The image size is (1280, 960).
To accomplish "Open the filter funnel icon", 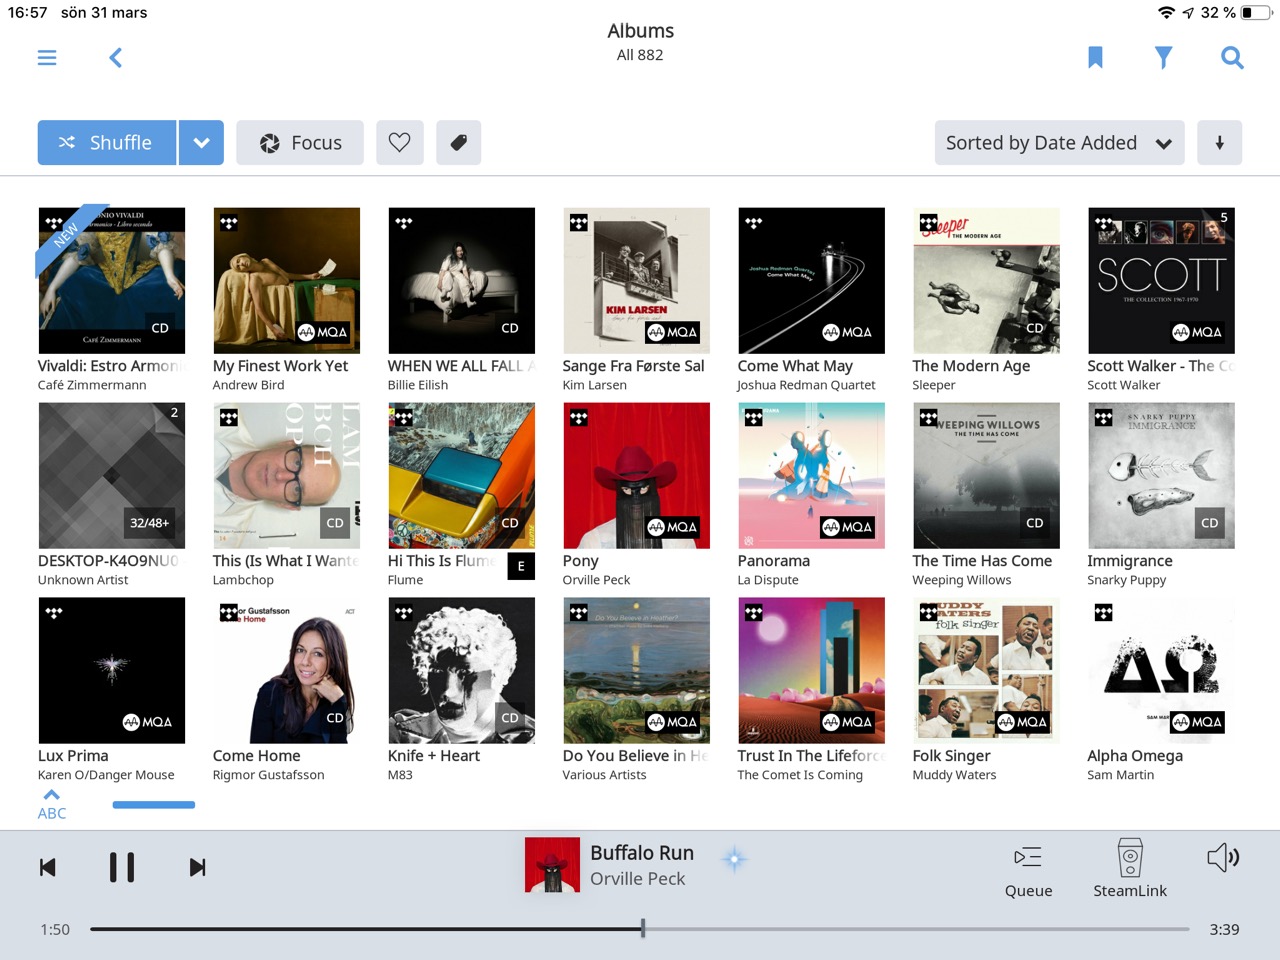I will click(1163, 58).
